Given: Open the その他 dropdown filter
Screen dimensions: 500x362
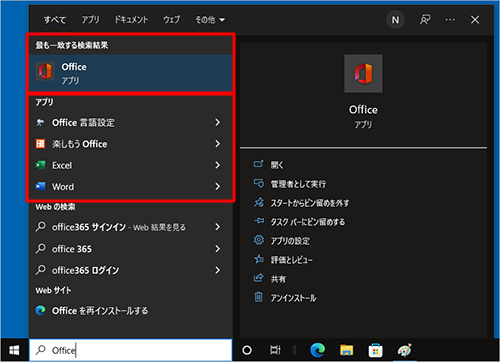Looking at the screenshot, I should point(210,20).
